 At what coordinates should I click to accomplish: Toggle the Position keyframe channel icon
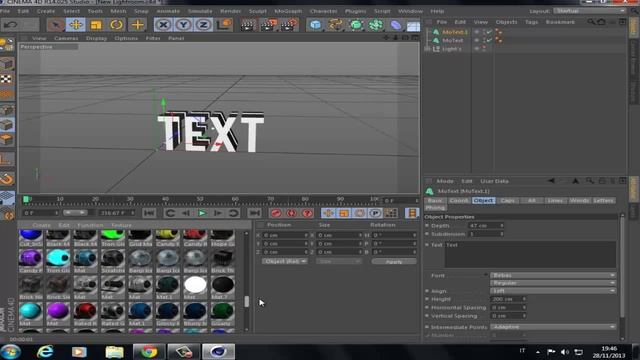[328, 213]
